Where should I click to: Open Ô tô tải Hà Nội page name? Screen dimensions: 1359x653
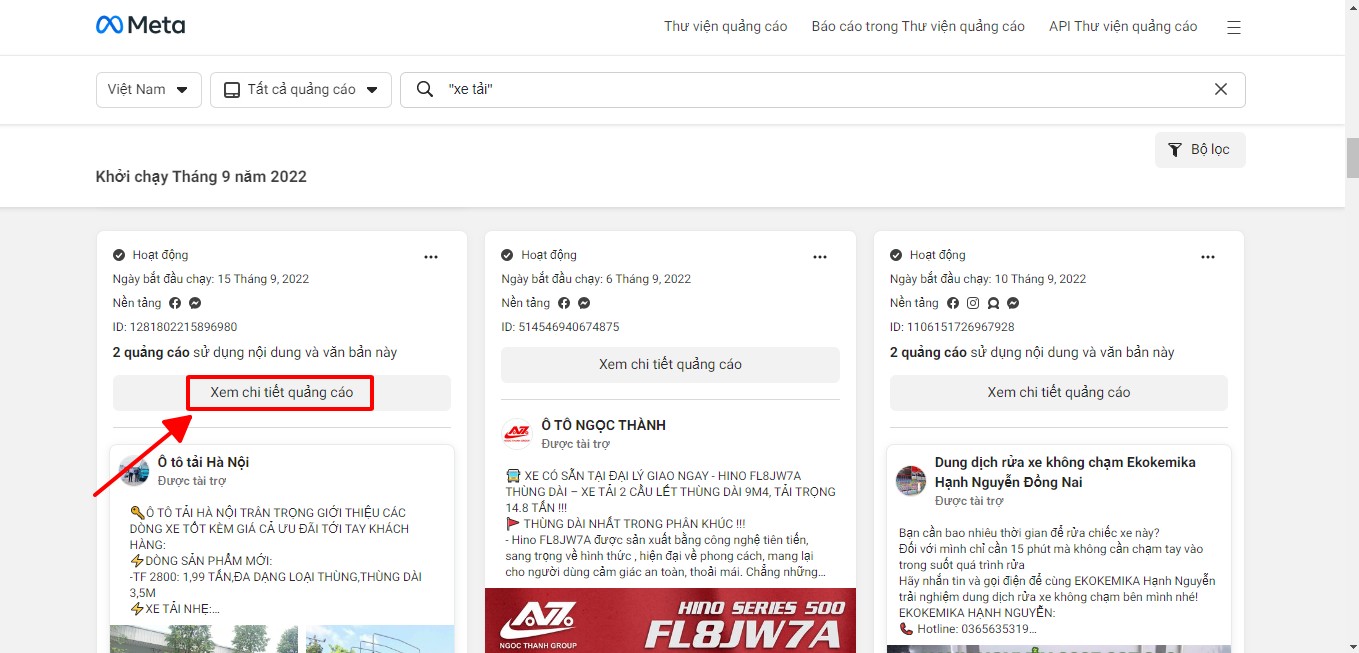203,462
